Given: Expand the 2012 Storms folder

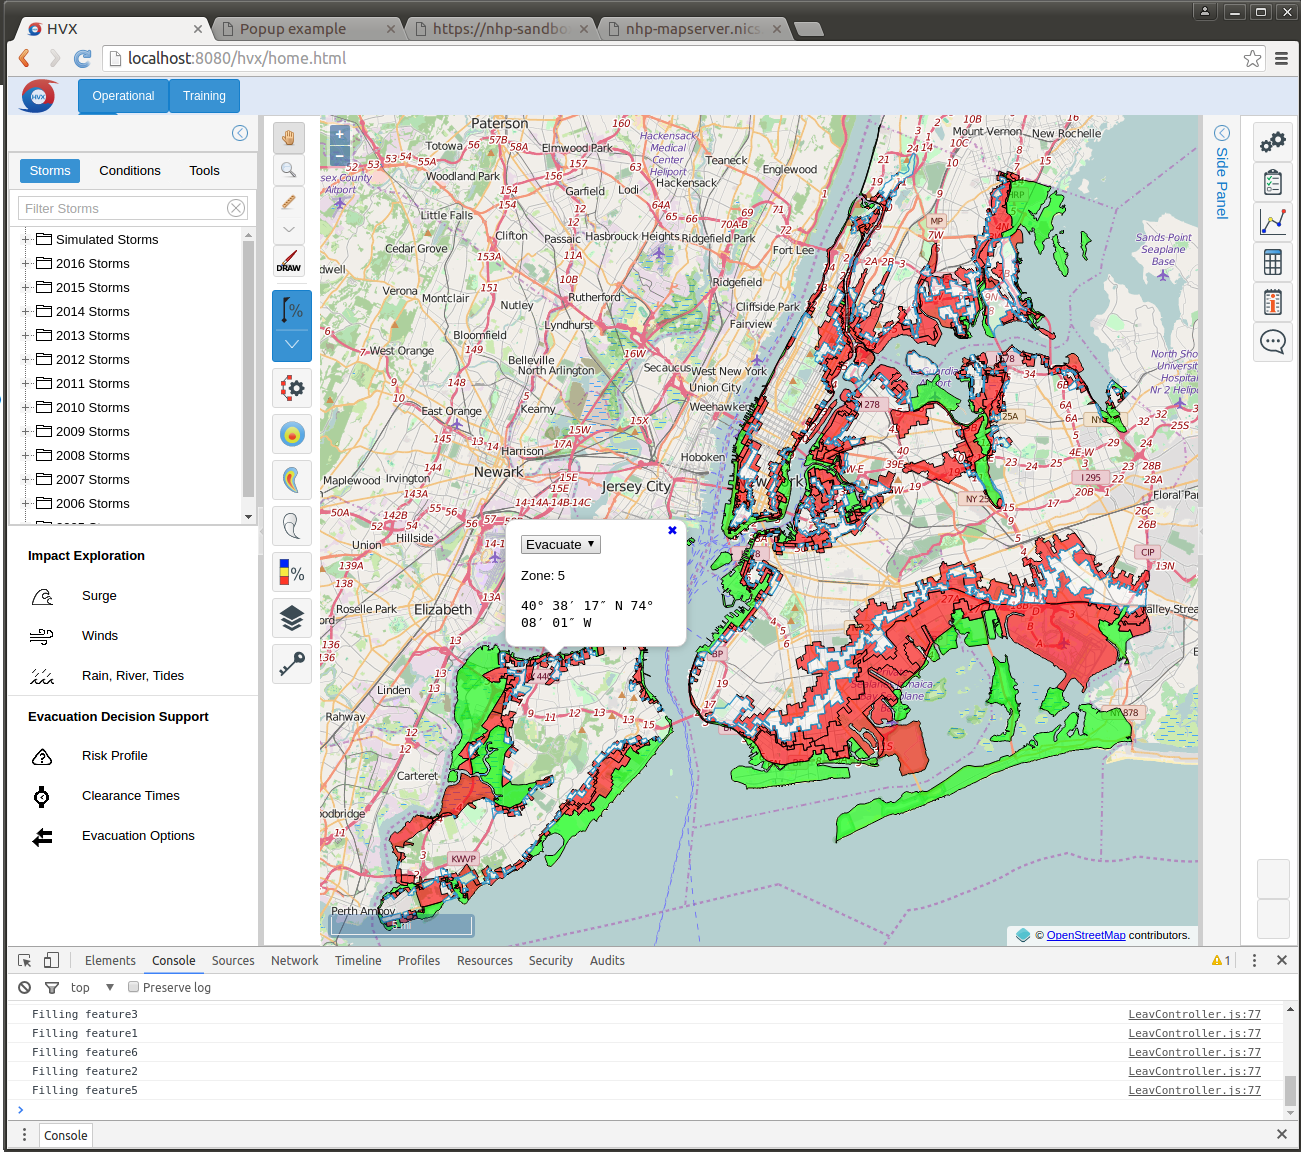Looking at the screenshot, I should coord(26,360).
